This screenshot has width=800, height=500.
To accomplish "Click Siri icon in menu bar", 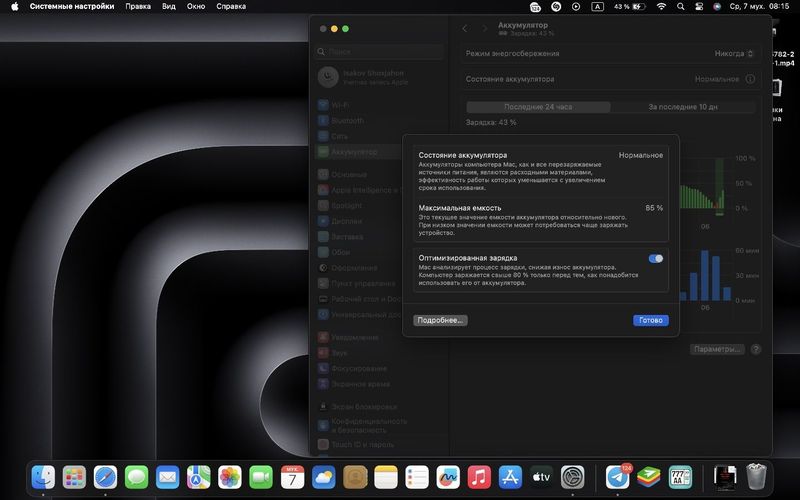I will tap(717, 7).
